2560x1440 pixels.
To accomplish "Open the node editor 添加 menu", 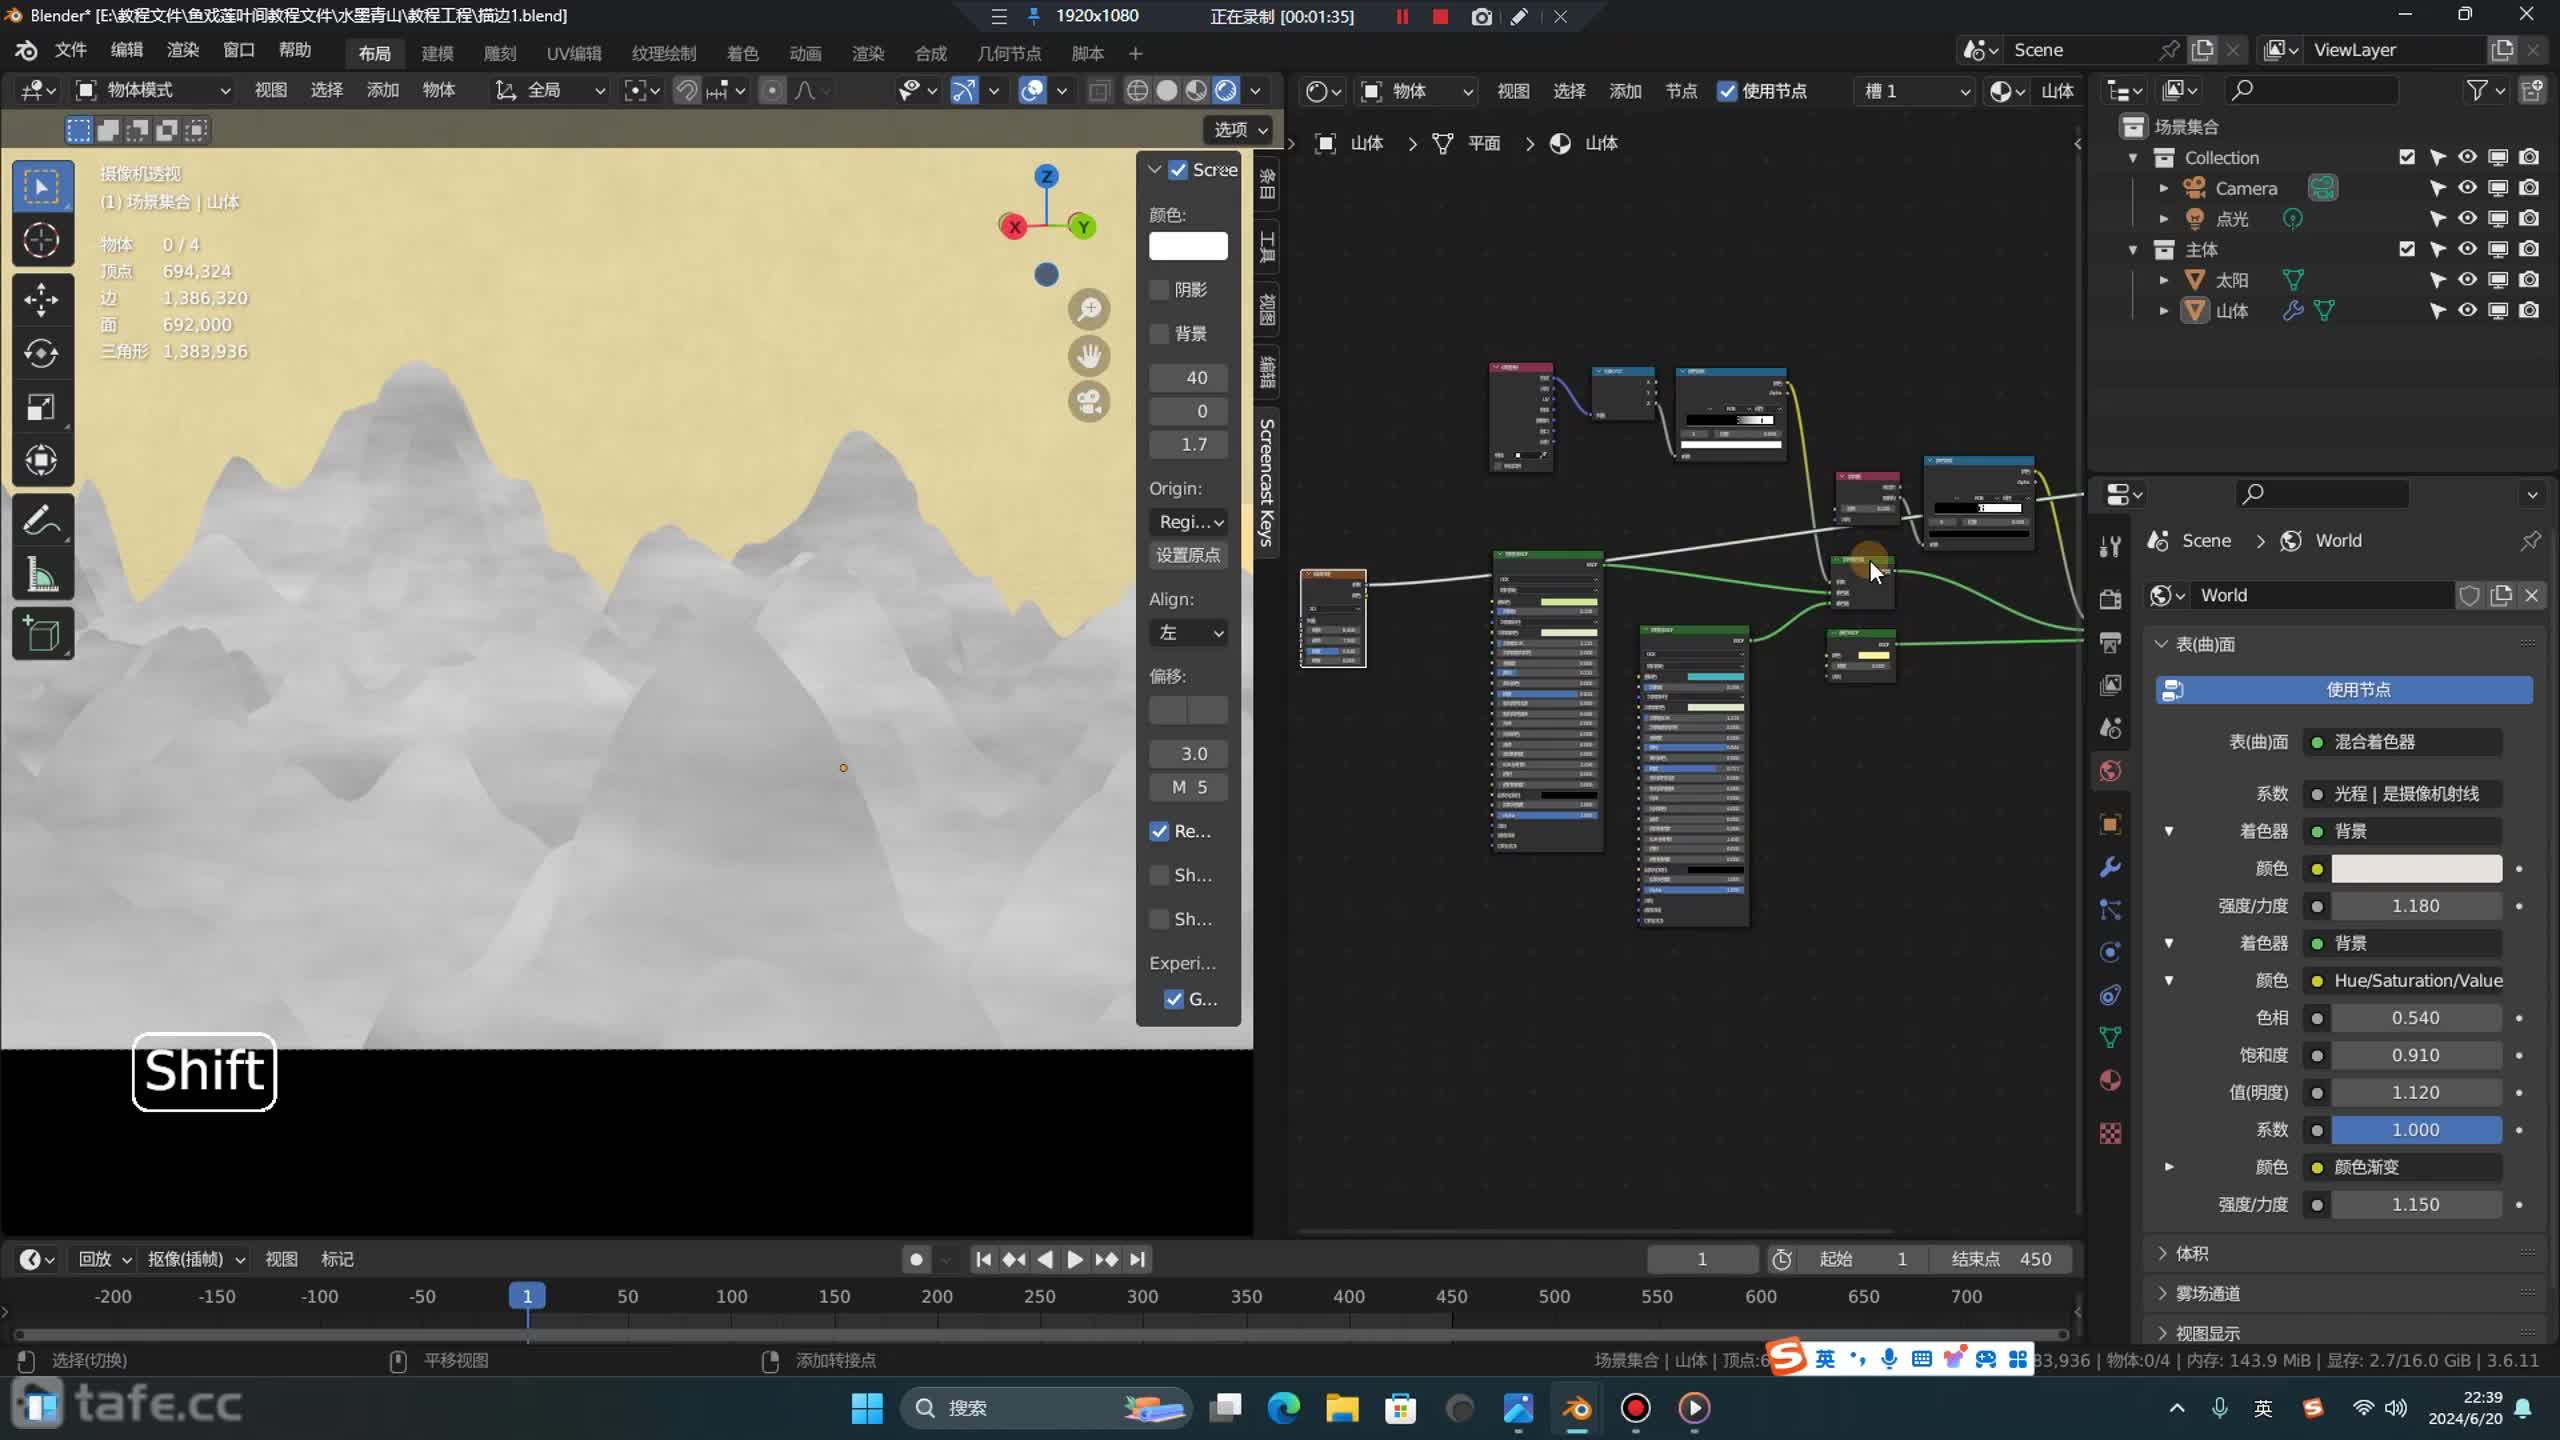I will pos(1625,91).
